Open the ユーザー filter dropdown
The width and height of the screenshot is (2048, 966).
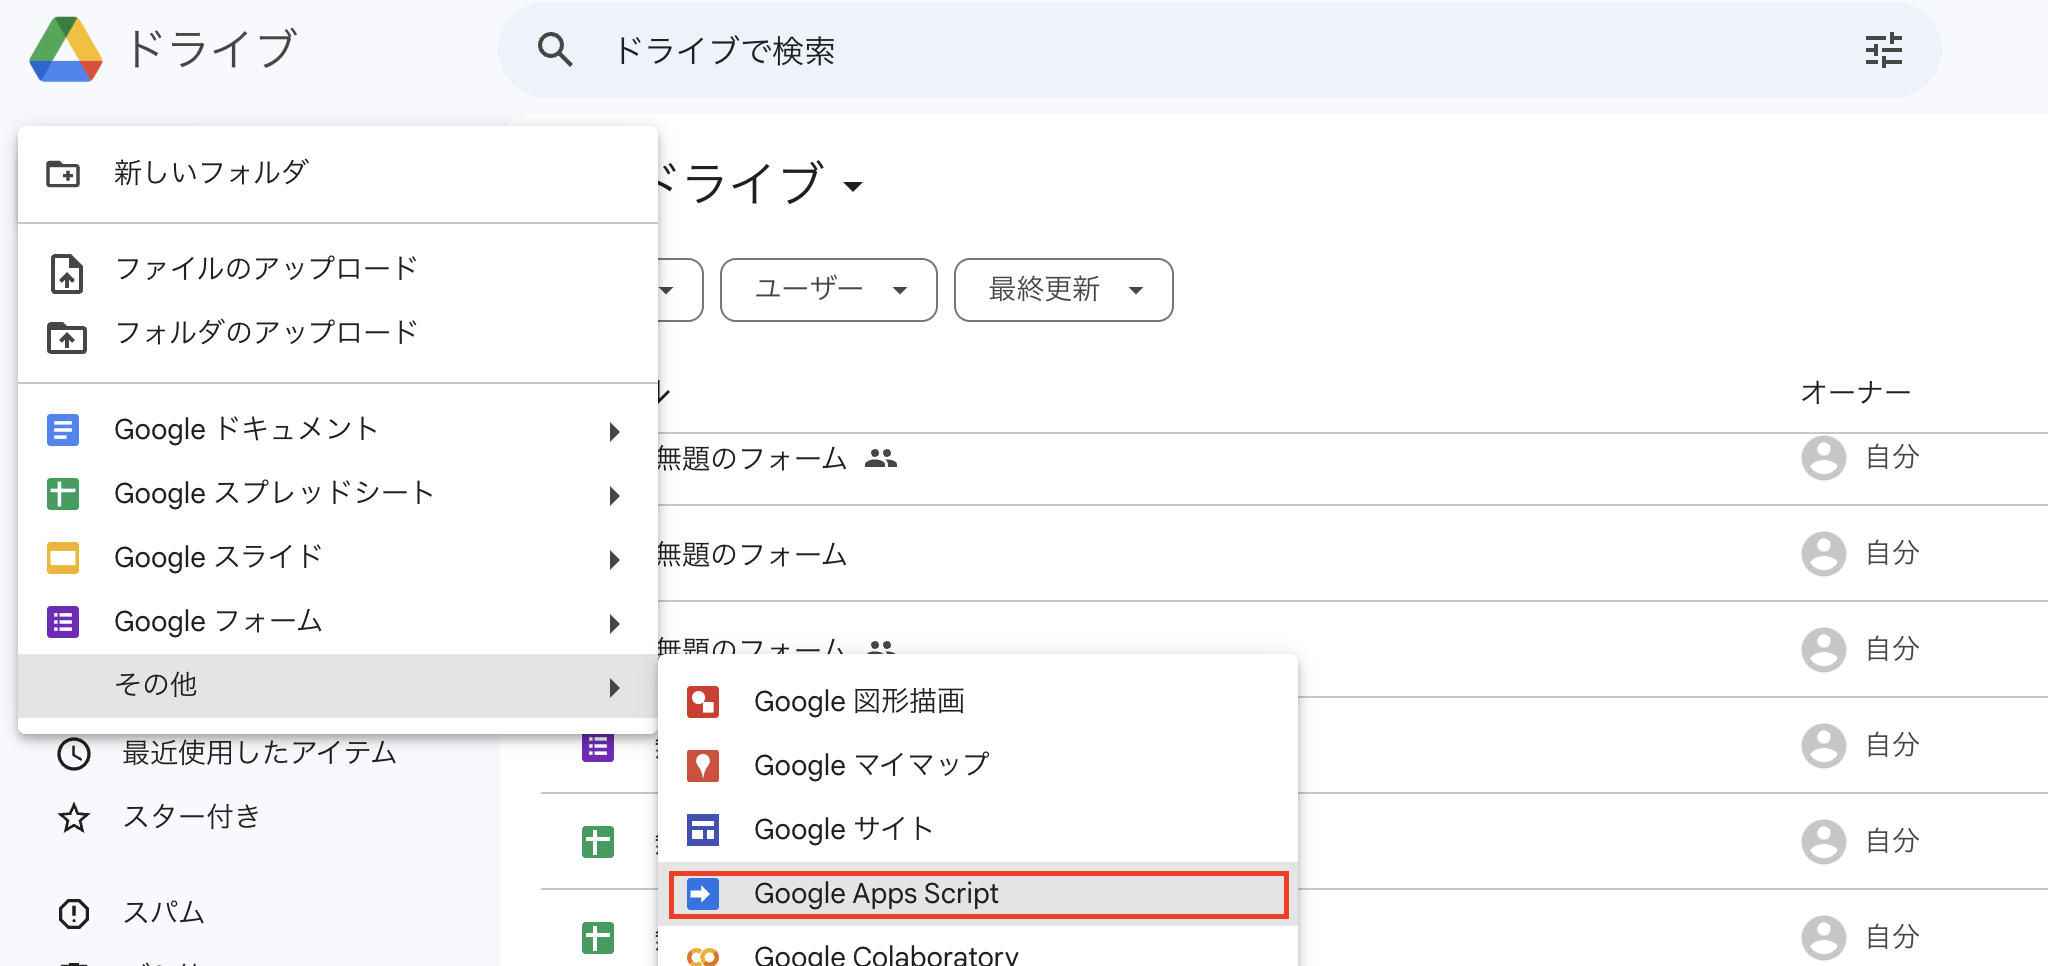tap(827, 290)
